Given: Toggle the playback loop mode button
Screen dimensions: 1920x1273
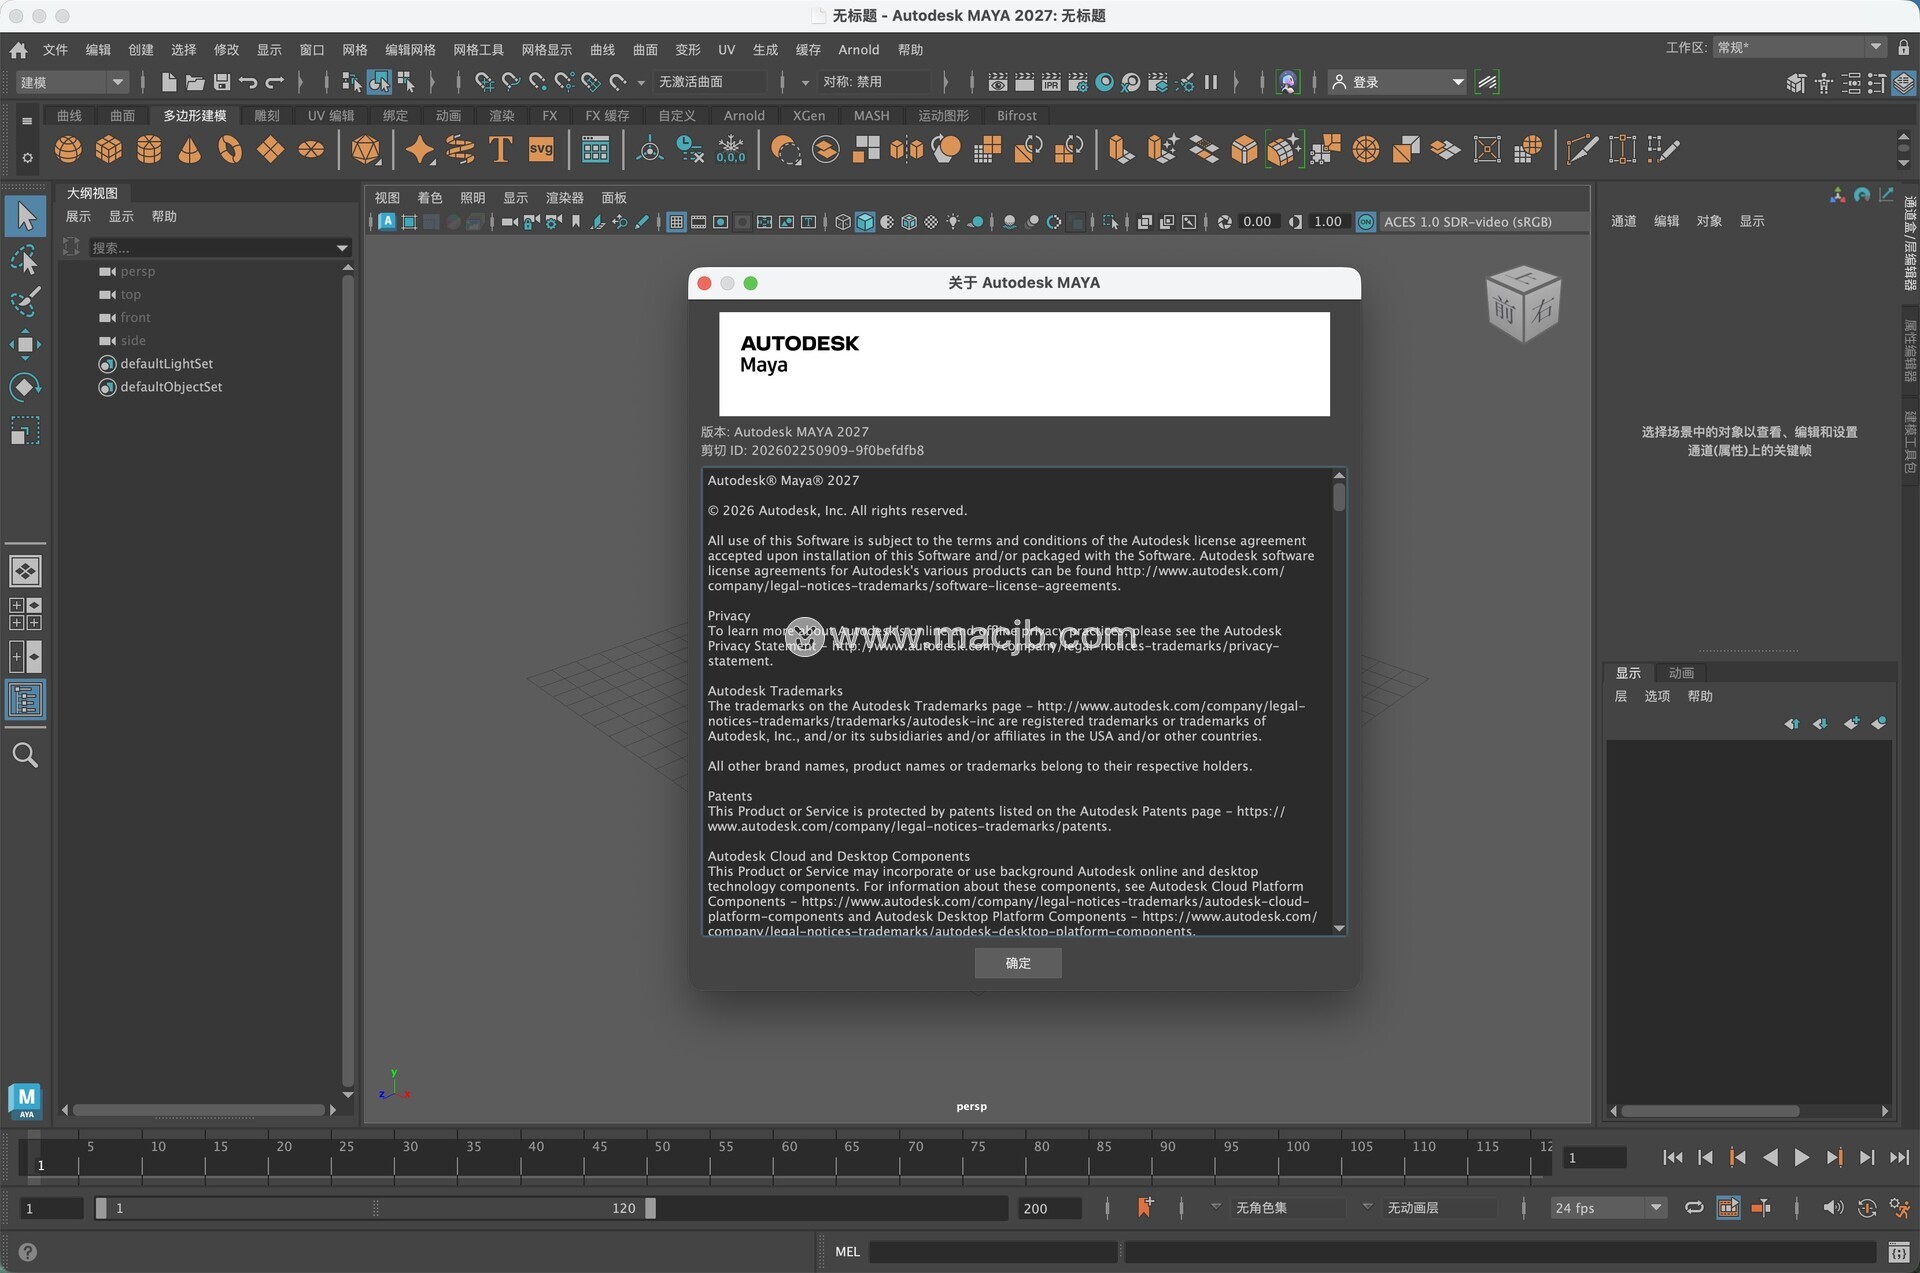Looking at the screenshot, I should pos(1694,1208).
